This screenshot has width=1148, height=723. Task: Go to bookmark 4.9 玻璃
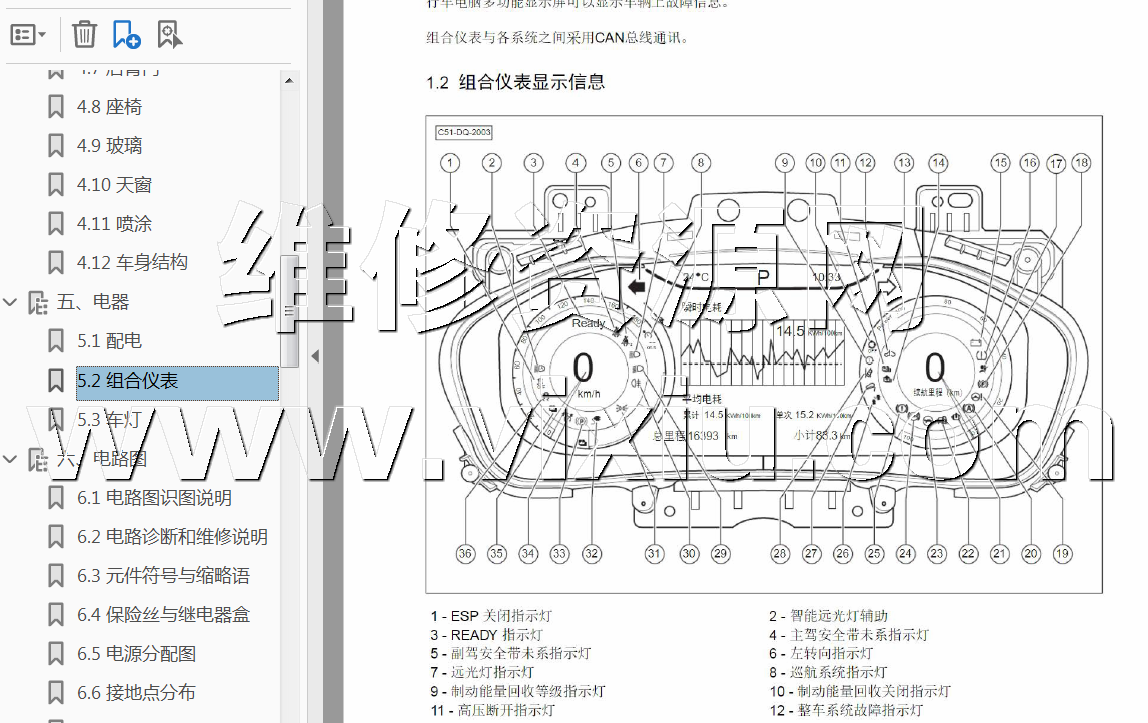109,146
